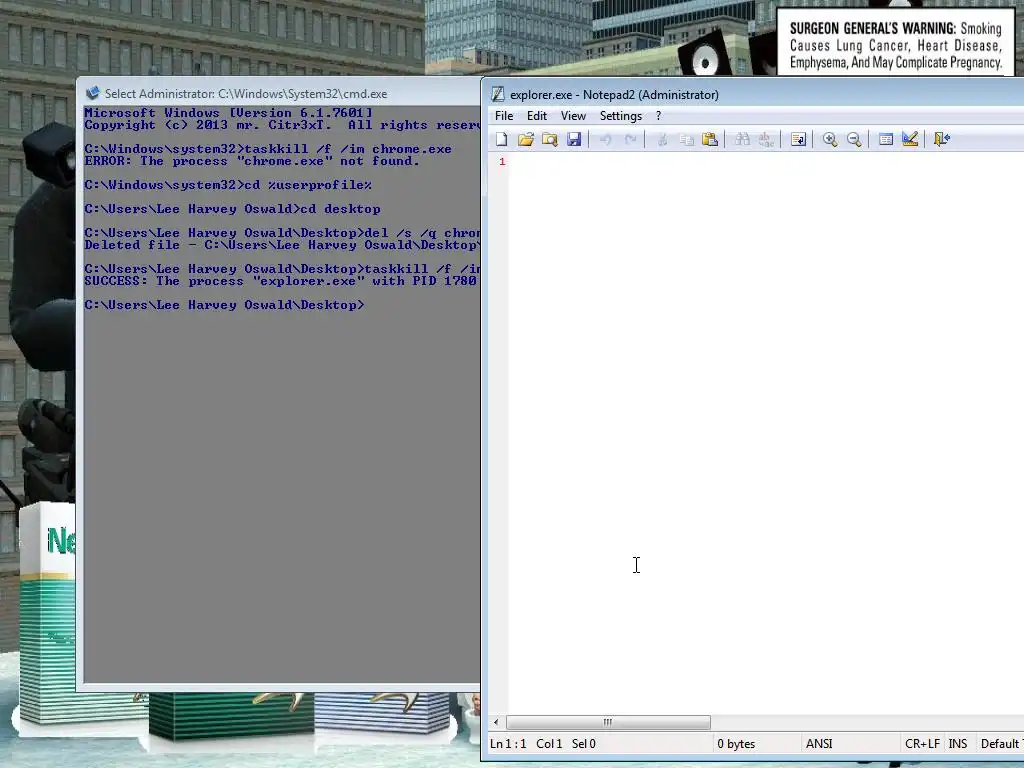
Task: Click the Zoom out magnifier icon
Action: (854, 139)
